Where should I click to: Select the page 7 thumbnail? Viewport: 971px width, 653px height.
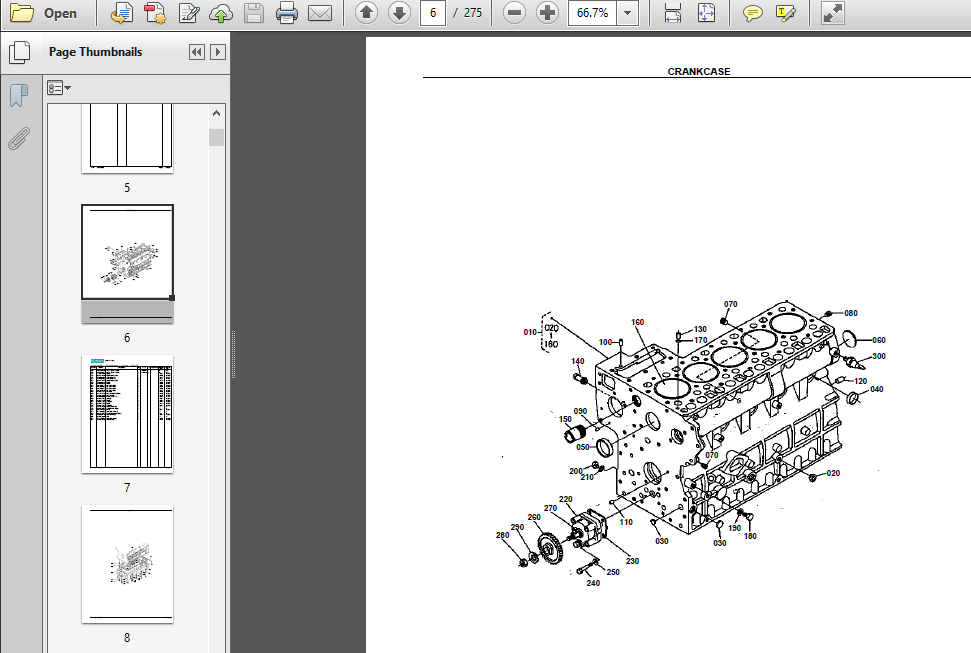pyautogui.click(x=127, y=414)
